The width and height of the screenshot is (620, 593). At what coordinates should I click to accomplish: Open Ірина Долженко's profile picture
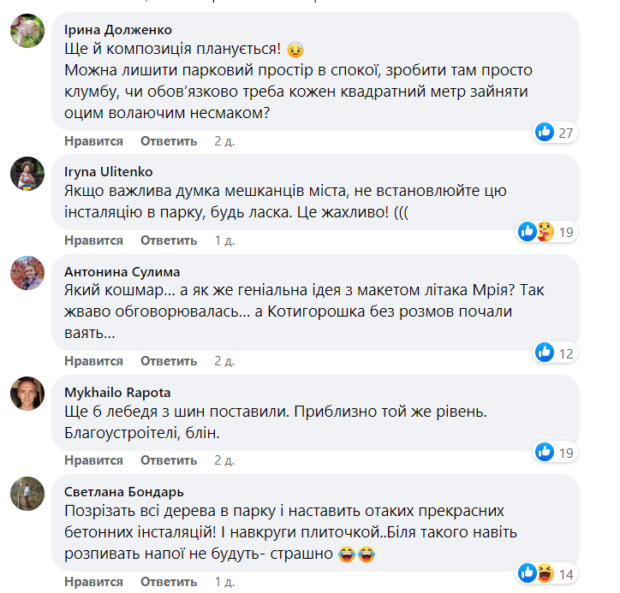[x=27, y=32]
